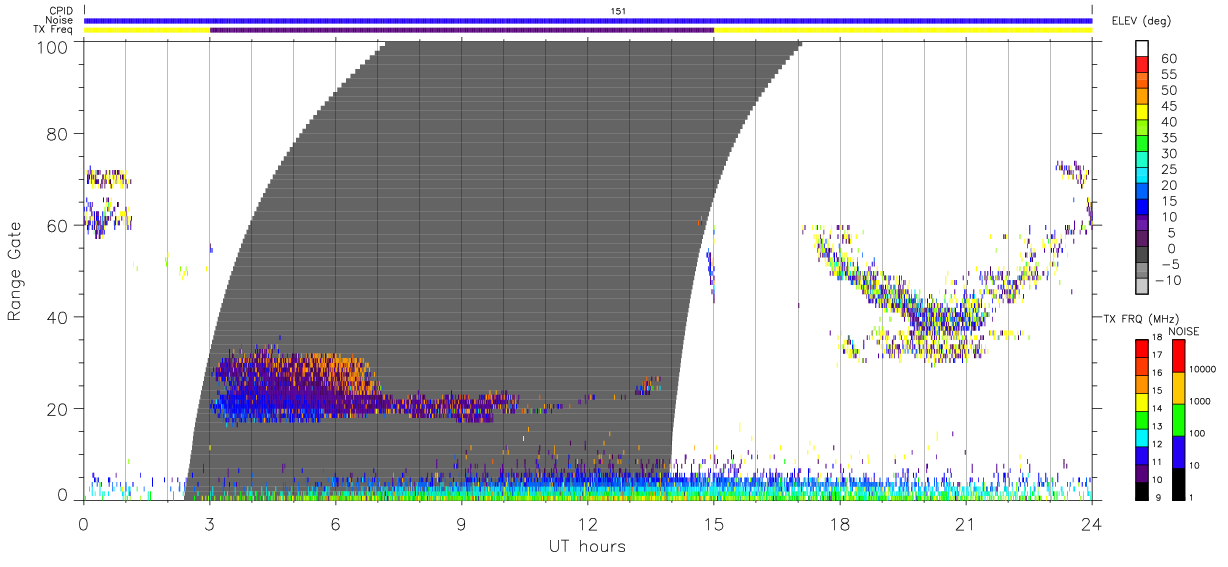The image size is (1228, 567).
Task: Click the "ELEV (deg)" colorbar title
Action: coord(1141,20)
